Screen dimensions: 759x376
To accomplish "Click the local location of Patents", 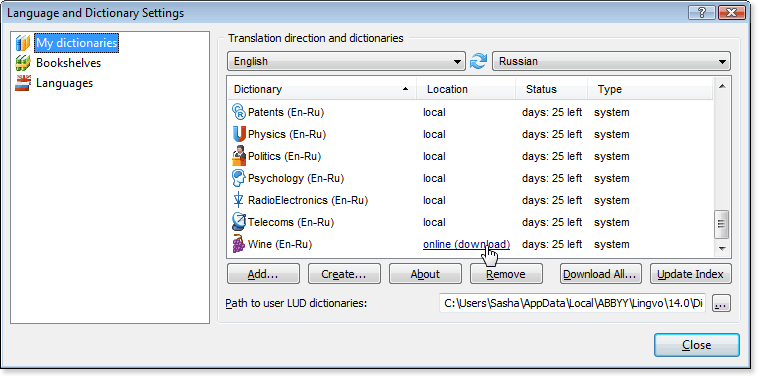I will pyautogui.click(x=434, y=112).
